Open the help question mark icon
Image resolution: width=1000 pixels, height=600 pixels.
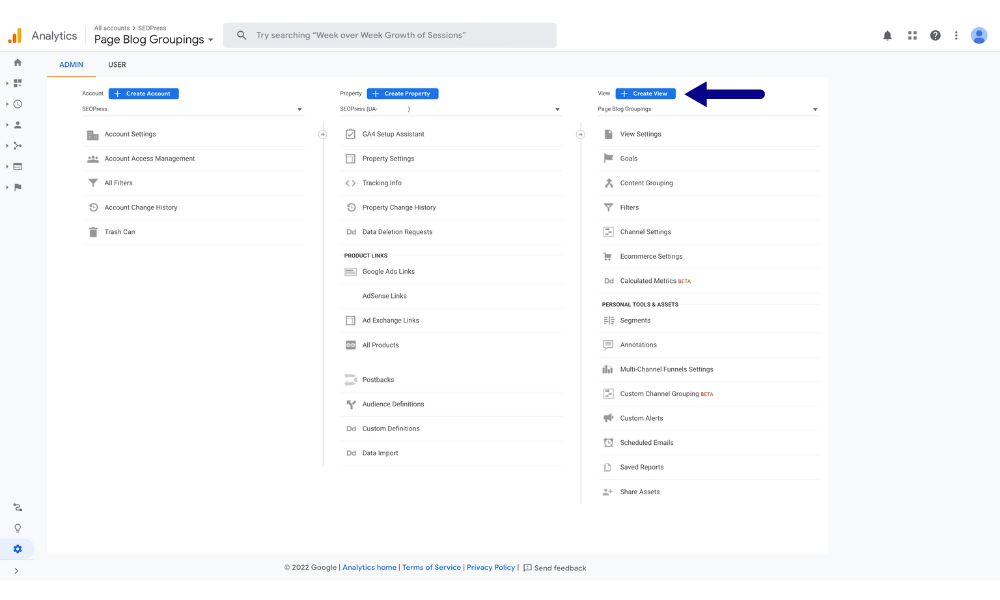click(x=935, y=36)
